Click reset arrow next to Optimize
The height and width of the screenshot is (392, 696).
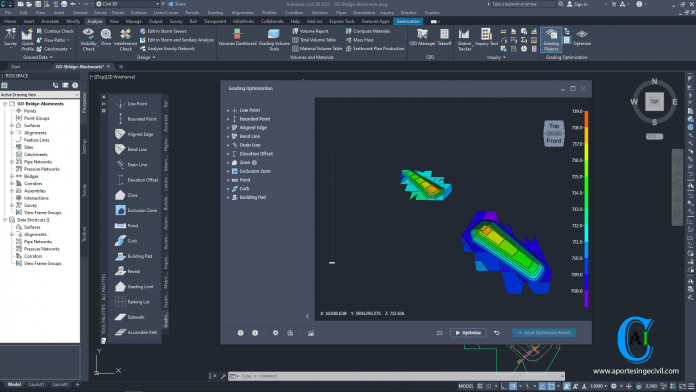[x=496, y=333]
